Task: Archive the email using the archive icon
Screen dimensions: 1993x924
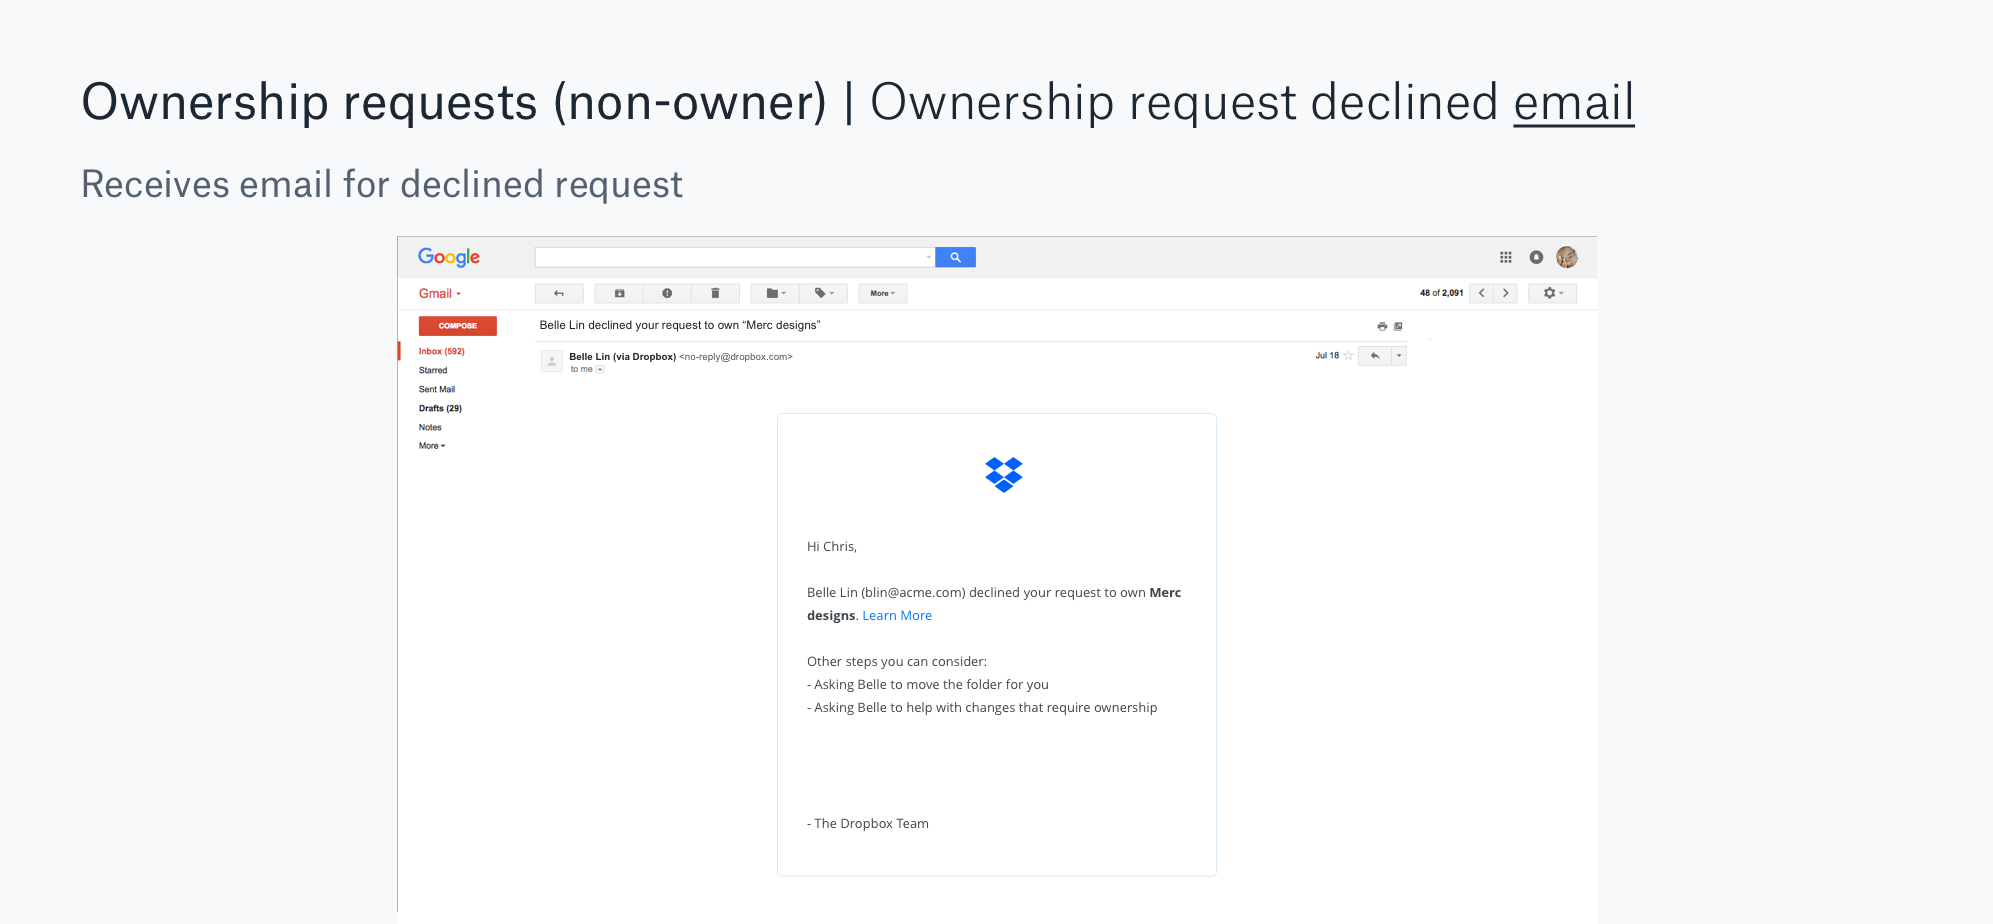Action: tap(619, 293)
